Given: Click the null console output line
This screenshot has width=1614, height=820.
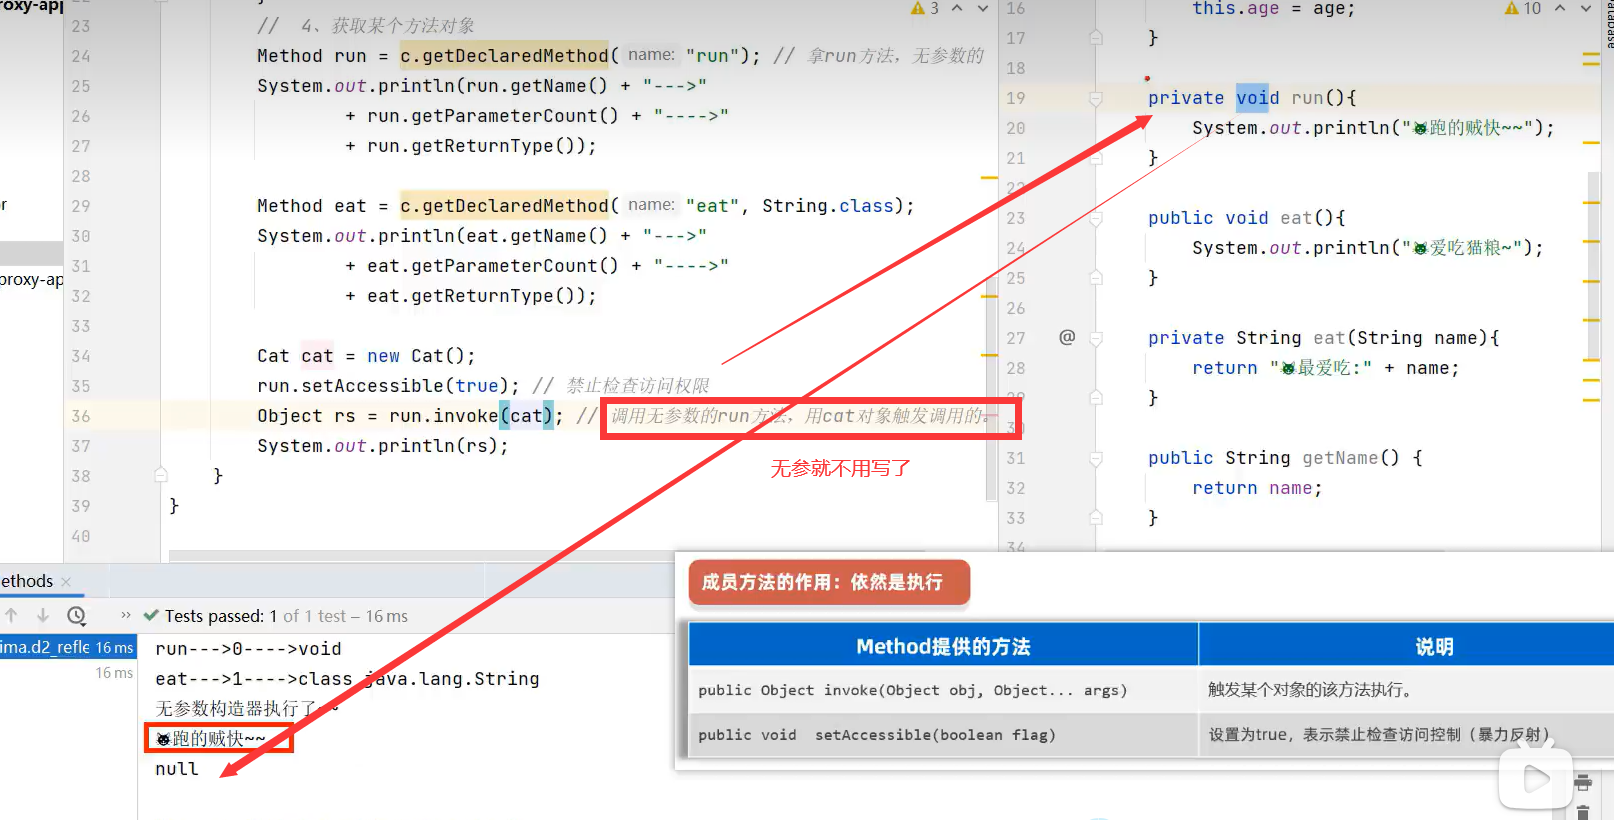Looking at the screenshot, I should [177, 769].
